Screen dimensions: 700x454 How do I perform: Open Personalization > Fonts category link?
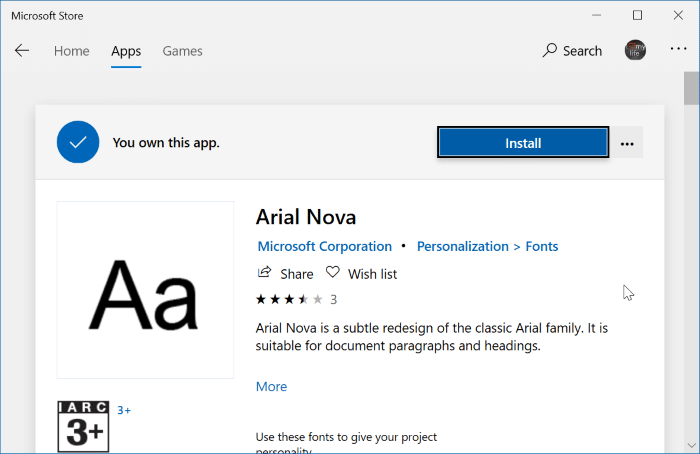[x=488, y=246]
